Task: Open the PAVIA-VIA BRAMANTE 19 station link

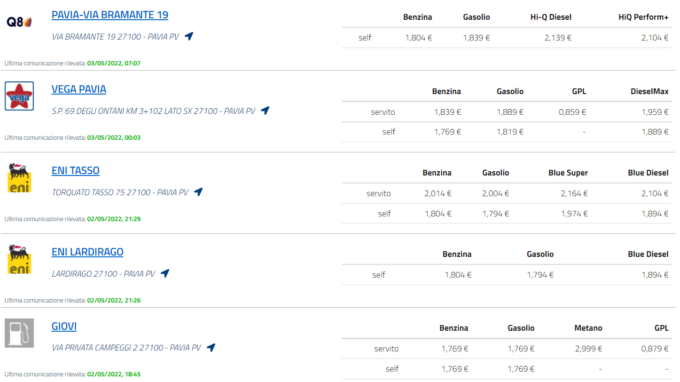Action: coord(110,15)
